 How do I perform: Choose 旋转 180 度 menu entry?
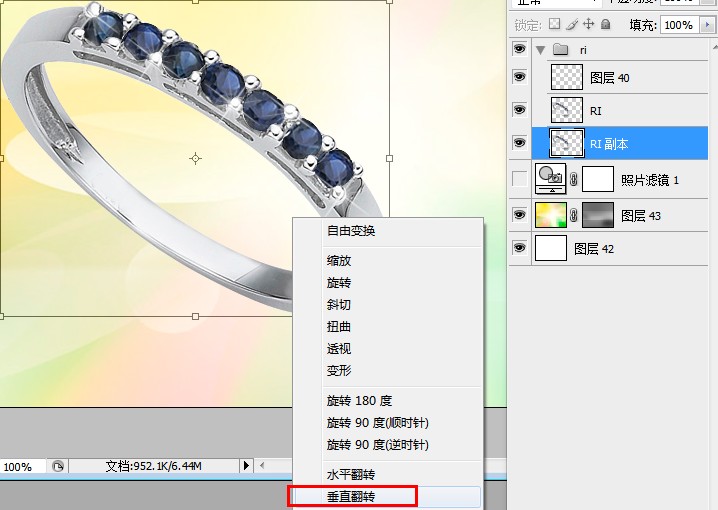click(359, 401)
